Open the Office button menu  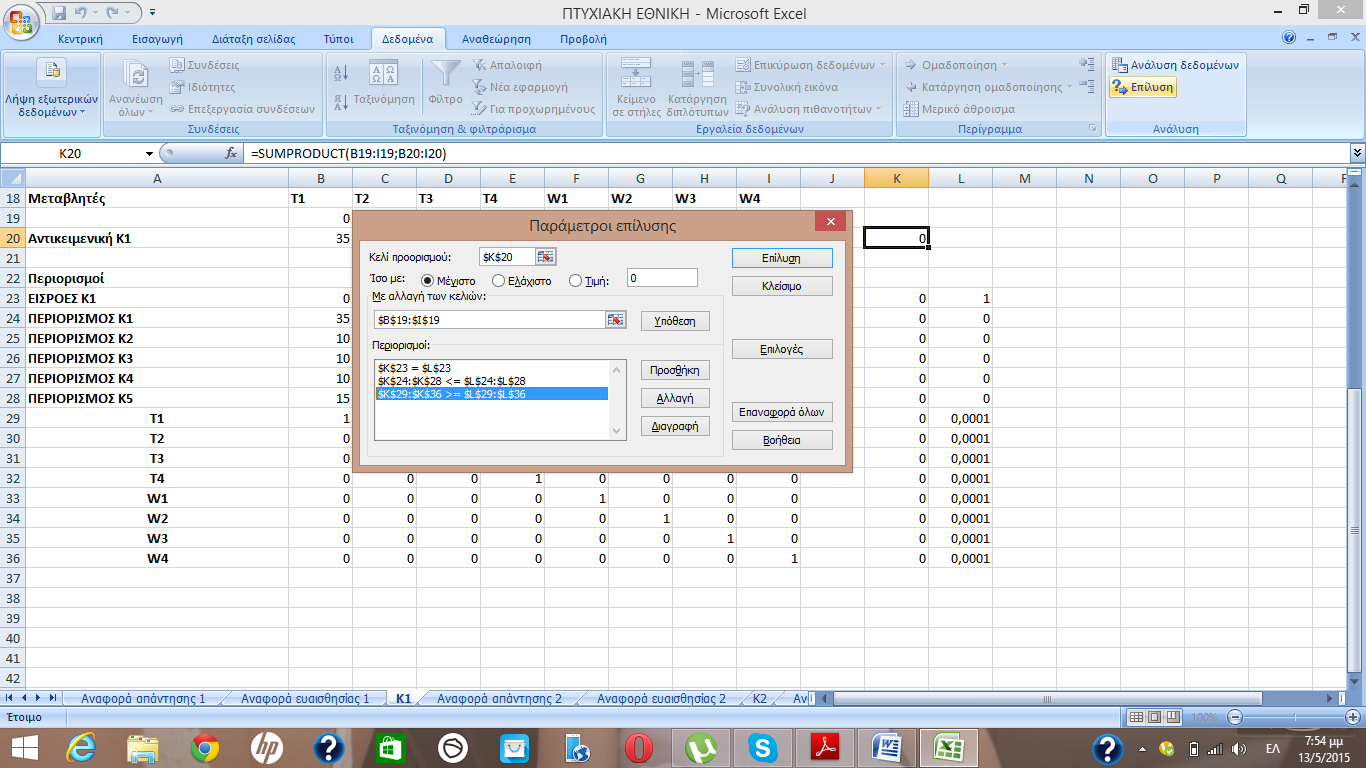pos(19,21)
